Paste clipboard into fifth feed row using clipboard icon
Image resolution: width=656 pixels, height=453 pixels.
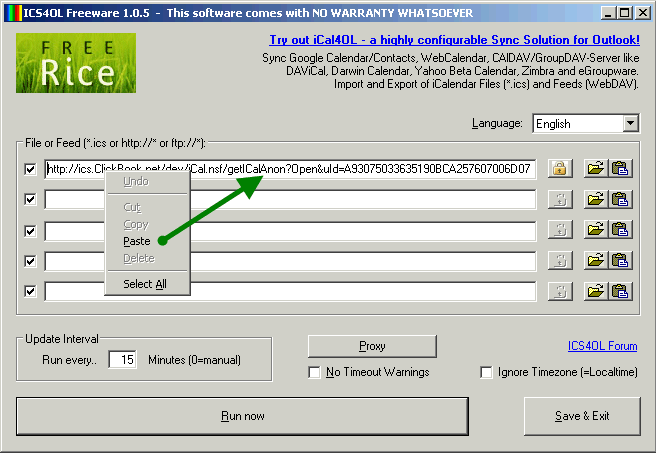(620, 291)
